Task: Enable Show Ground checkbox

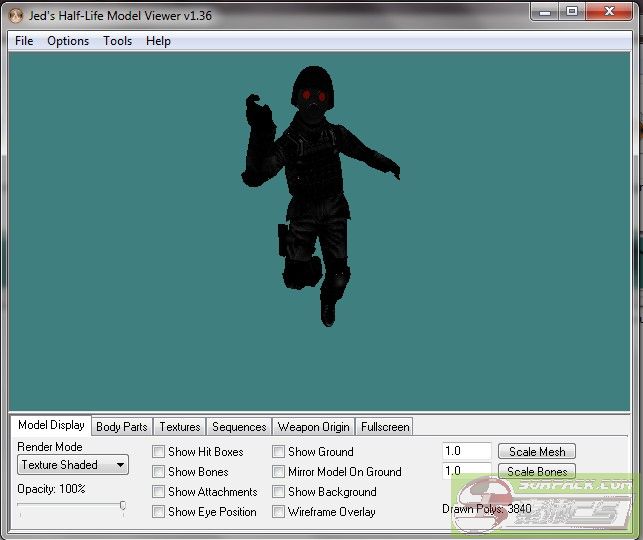Action: click(278, 452)
